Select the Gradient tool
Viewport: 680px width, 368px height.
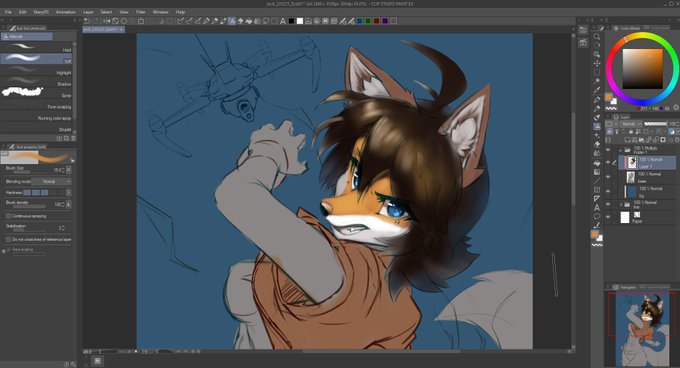[x=597, y=172]
